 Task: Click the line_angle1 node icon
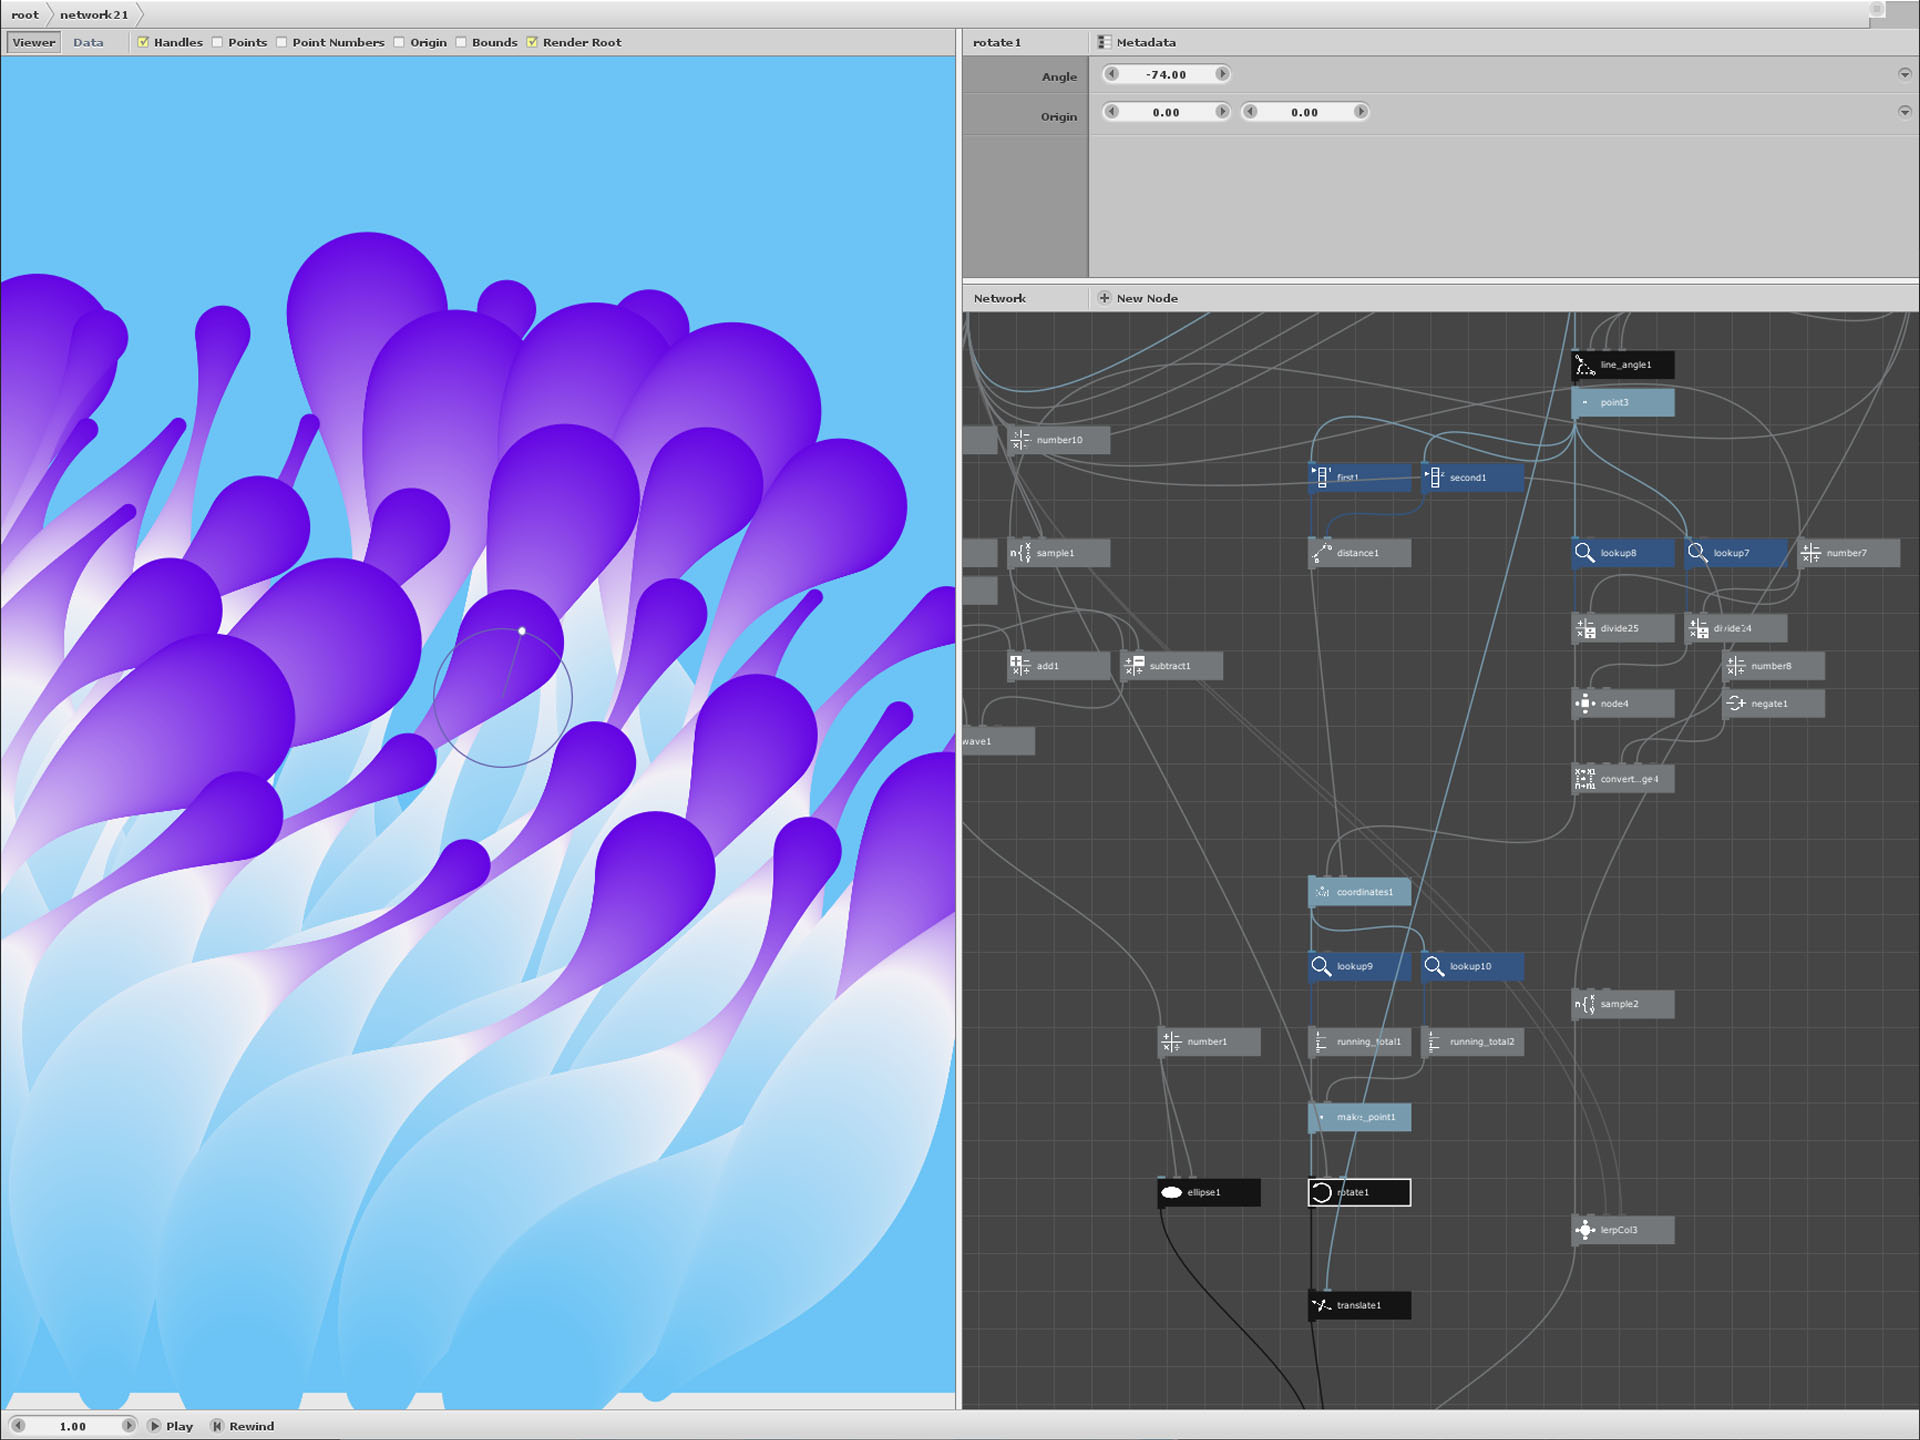[1584, 365]
